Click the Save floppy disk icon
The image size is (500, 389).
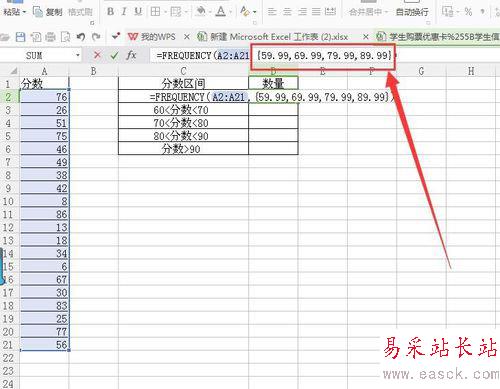[20, 37]
